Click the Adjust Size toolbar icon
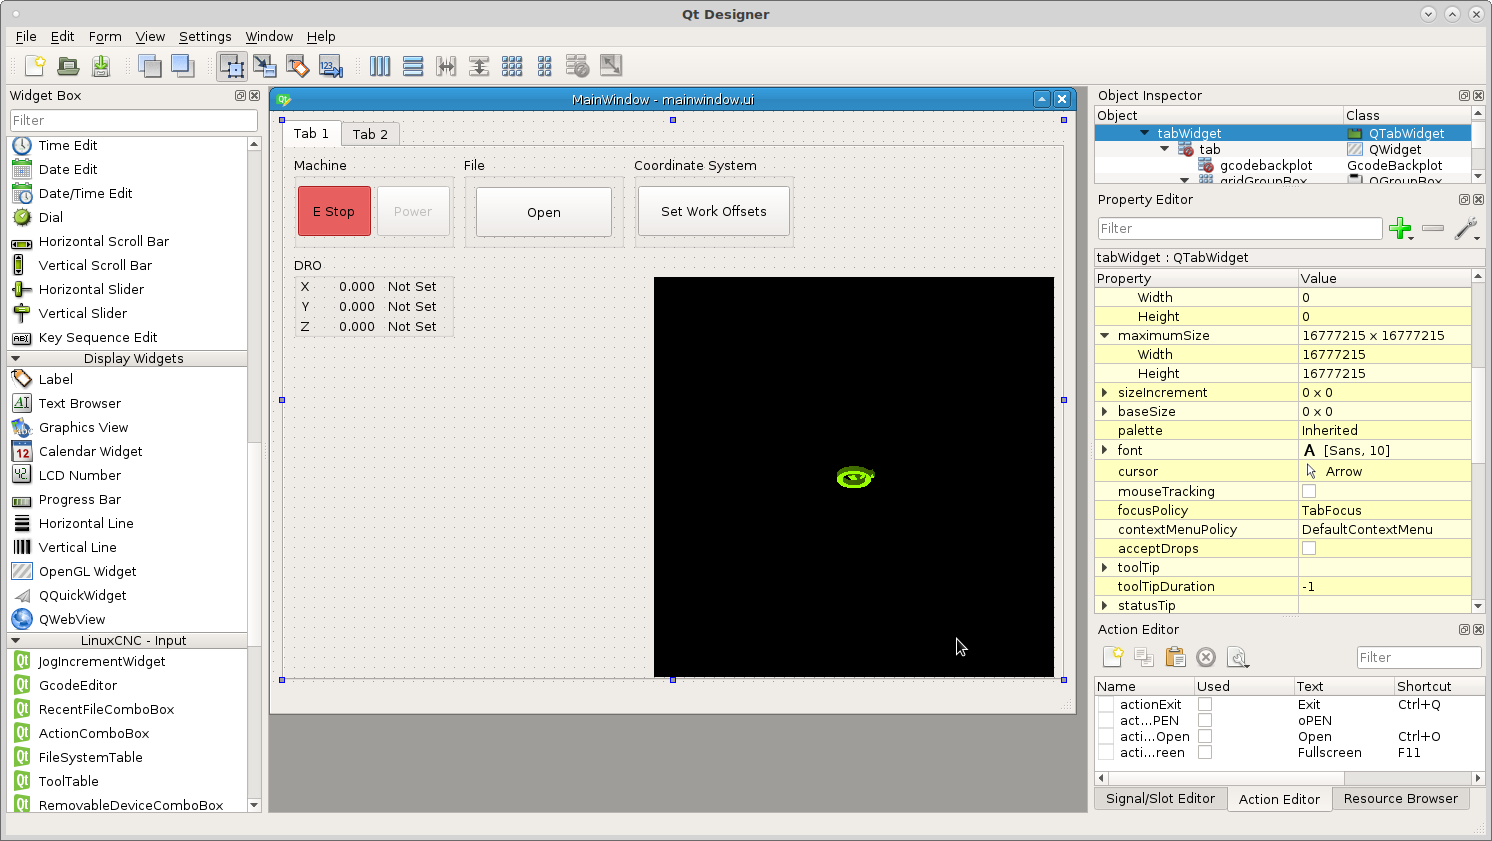The image size is (1492, 841). tap(611, 66)
